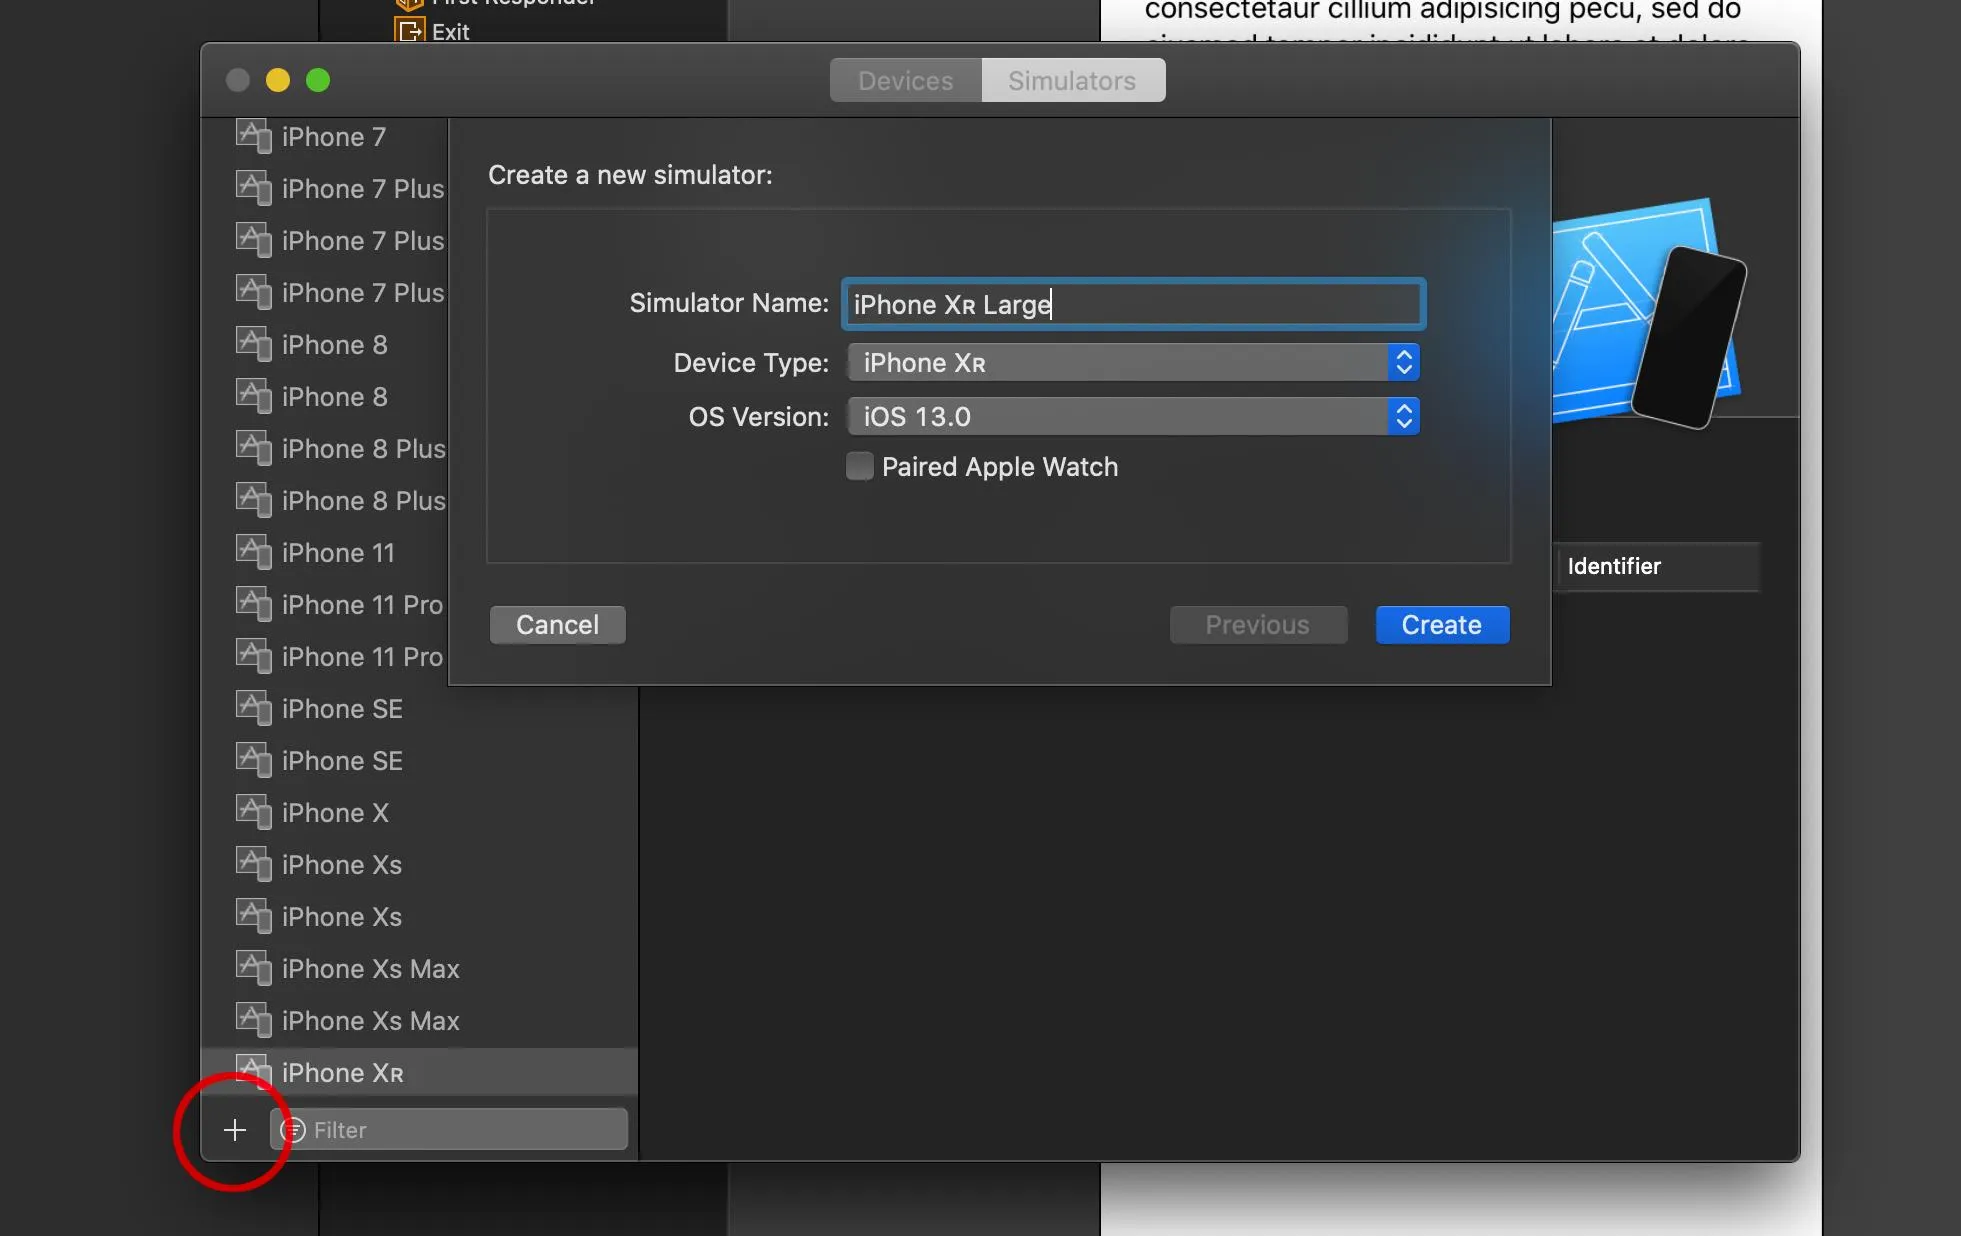Check the Paired Apple Watch pairing option

(860, 466)
